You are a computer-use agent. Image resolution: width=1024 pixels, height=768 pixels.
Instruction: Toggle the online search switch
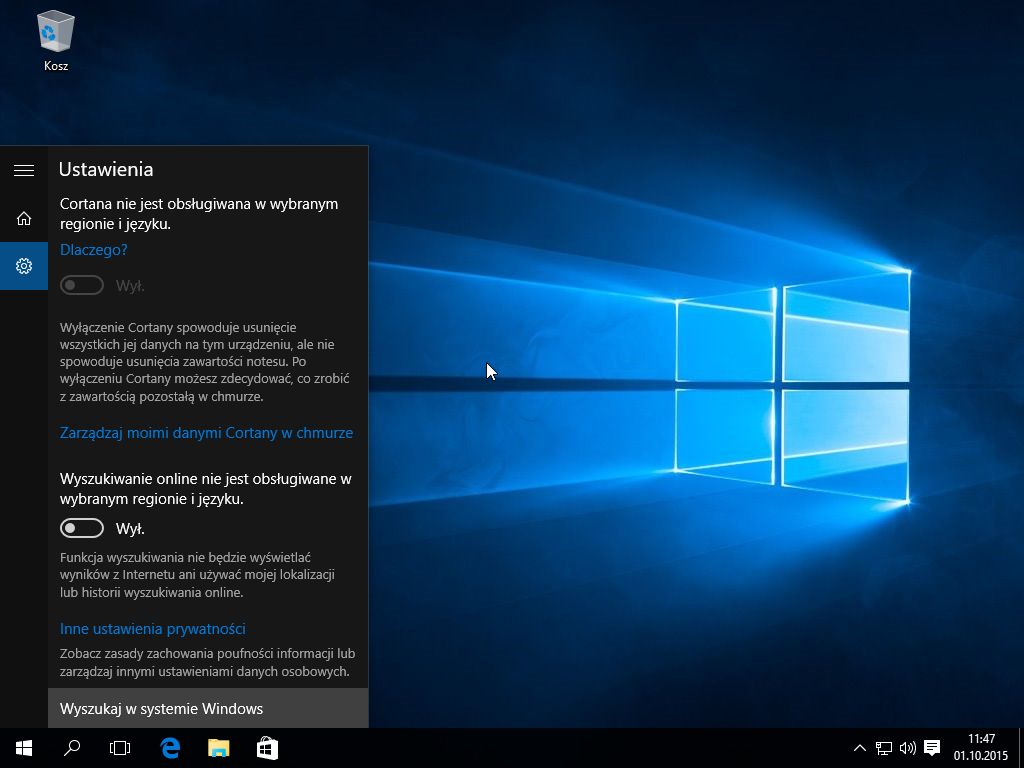pos(82,528)
